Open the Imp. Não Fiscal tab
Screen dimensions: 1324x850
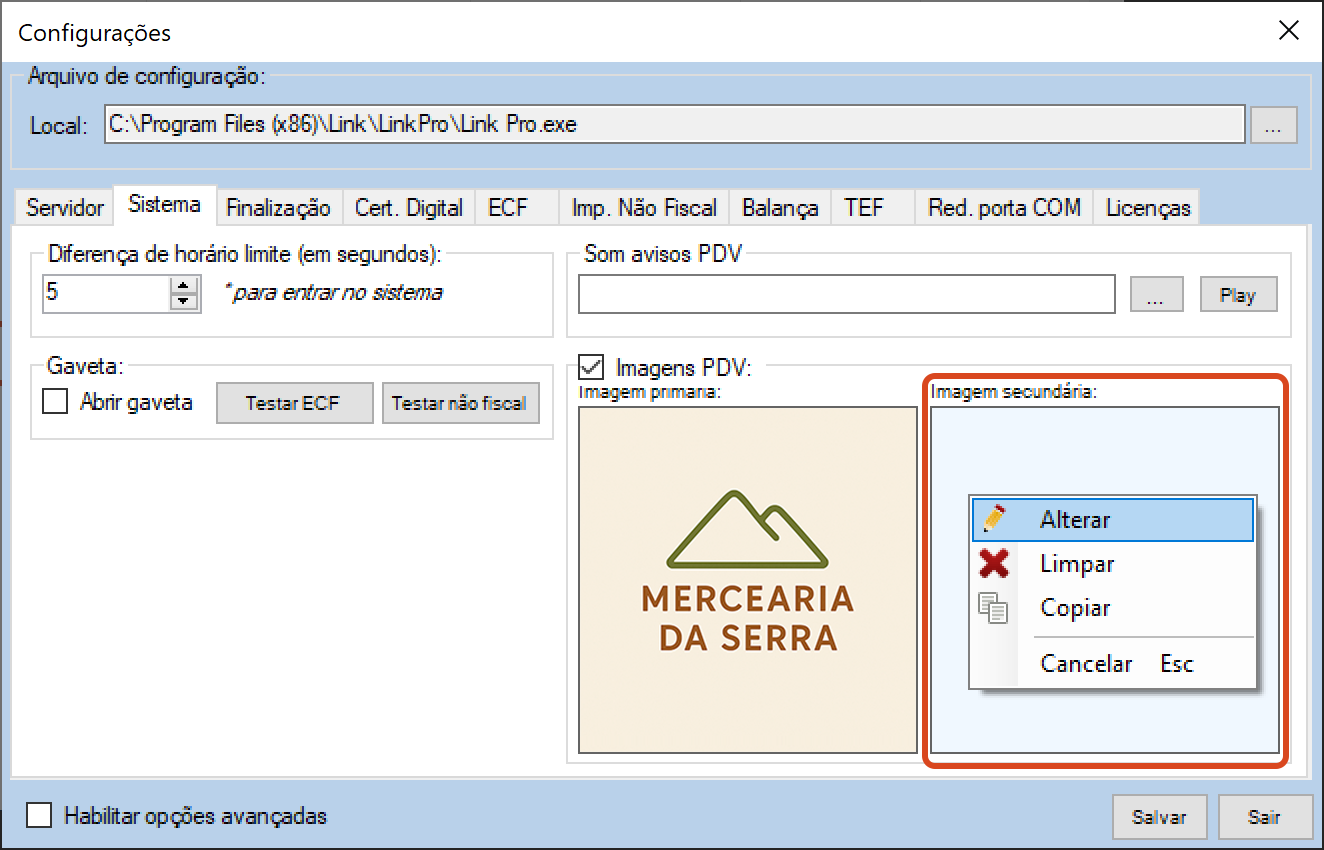pos(644,208)
